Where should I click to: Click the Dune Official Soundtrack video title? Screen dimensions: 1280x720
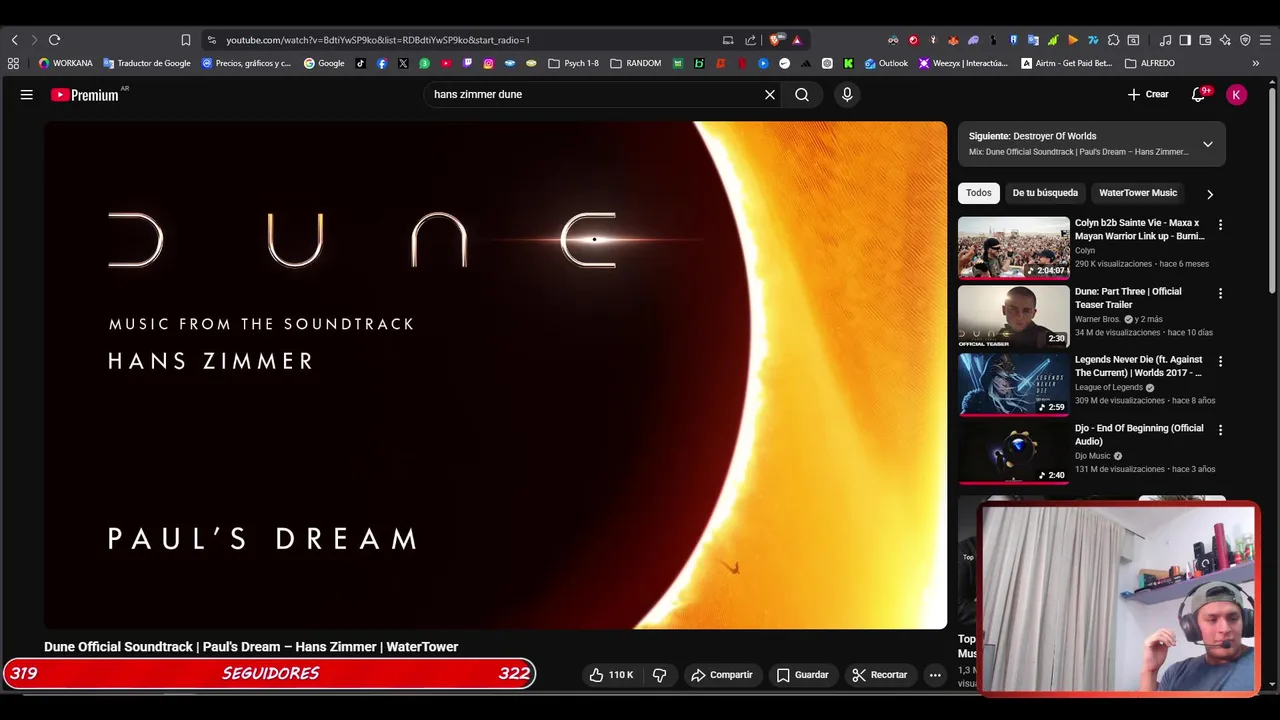tap(251, 647)
